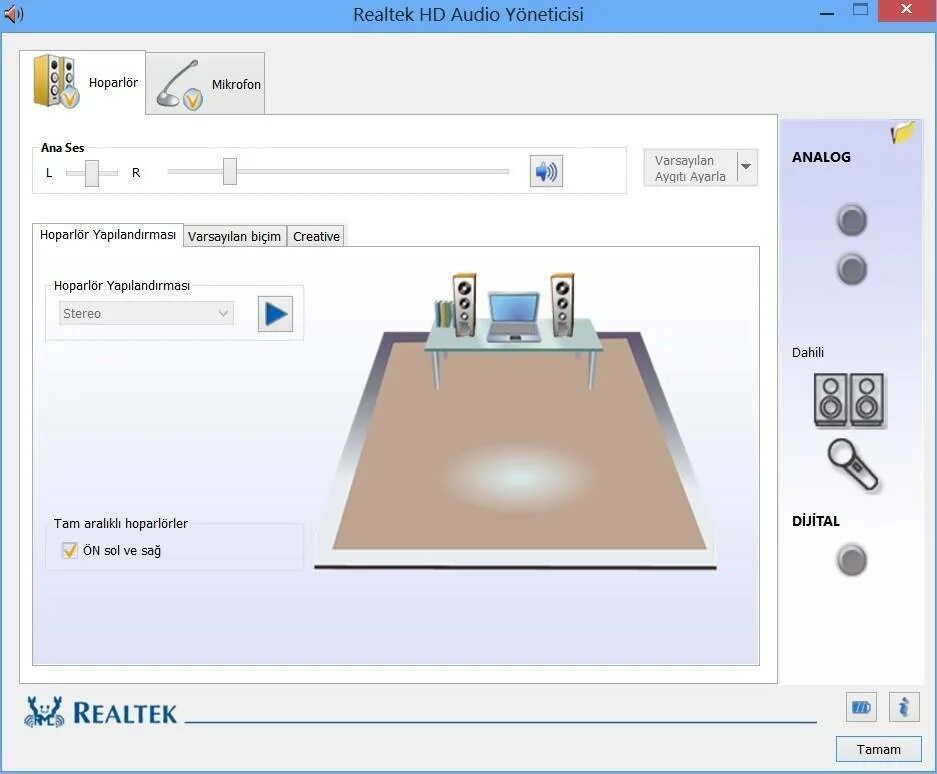Adjust the L/R balance slider
Viewport: 937px width, 774px height.
[x=91, y=173]
